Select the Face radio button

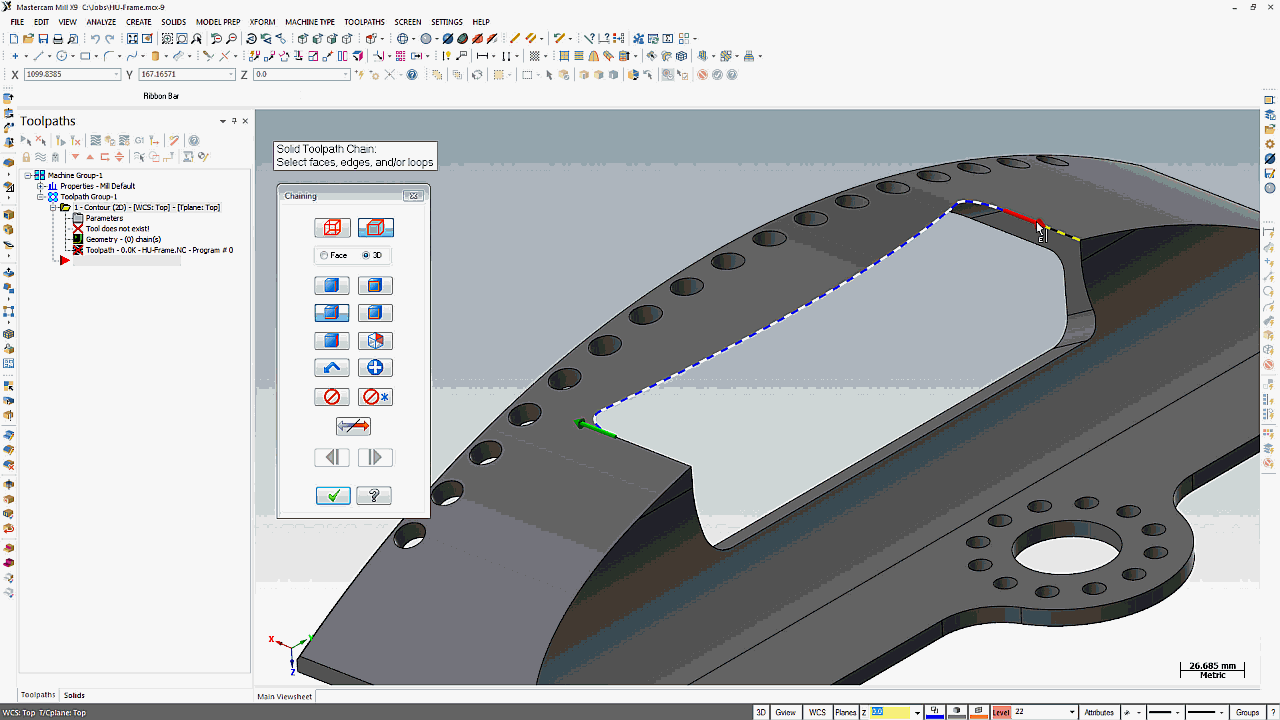click(325, 256)
